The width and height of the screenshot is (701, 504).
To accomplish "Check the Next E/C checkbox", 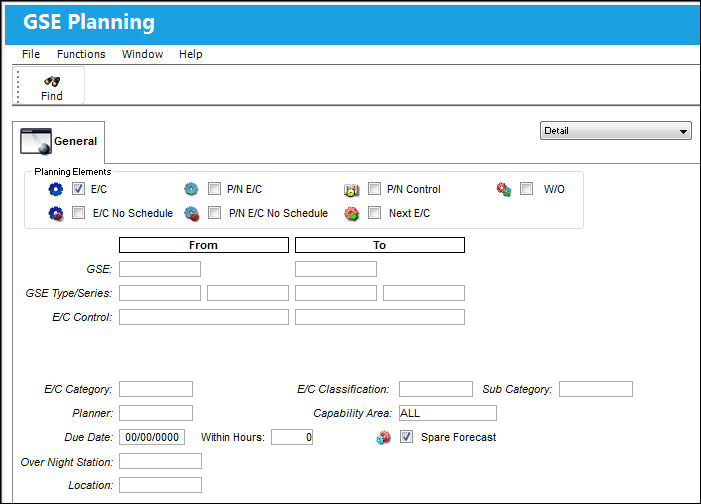I will click(374, 212).
